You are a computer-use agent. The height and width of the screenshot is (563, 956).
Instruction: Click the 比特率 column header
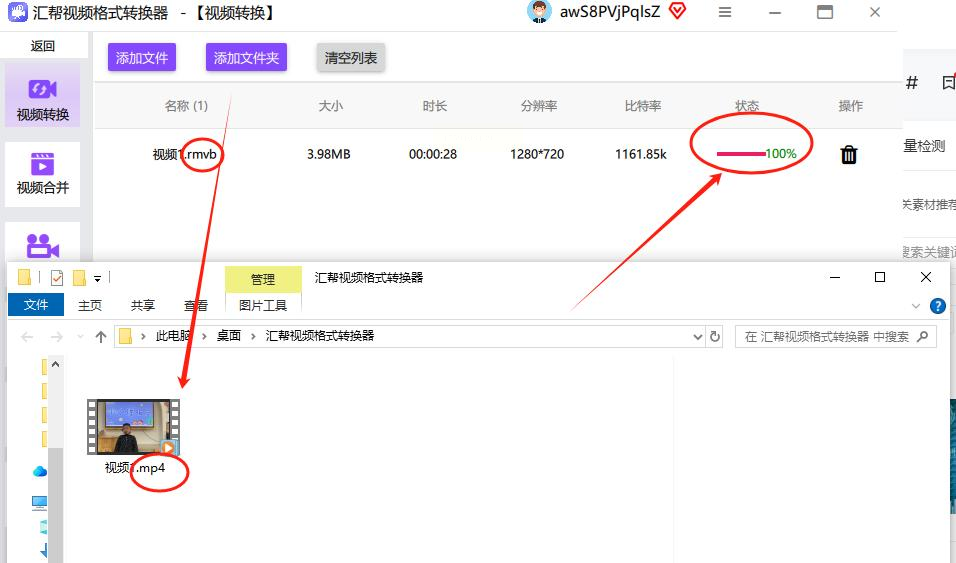click(643, 106)
